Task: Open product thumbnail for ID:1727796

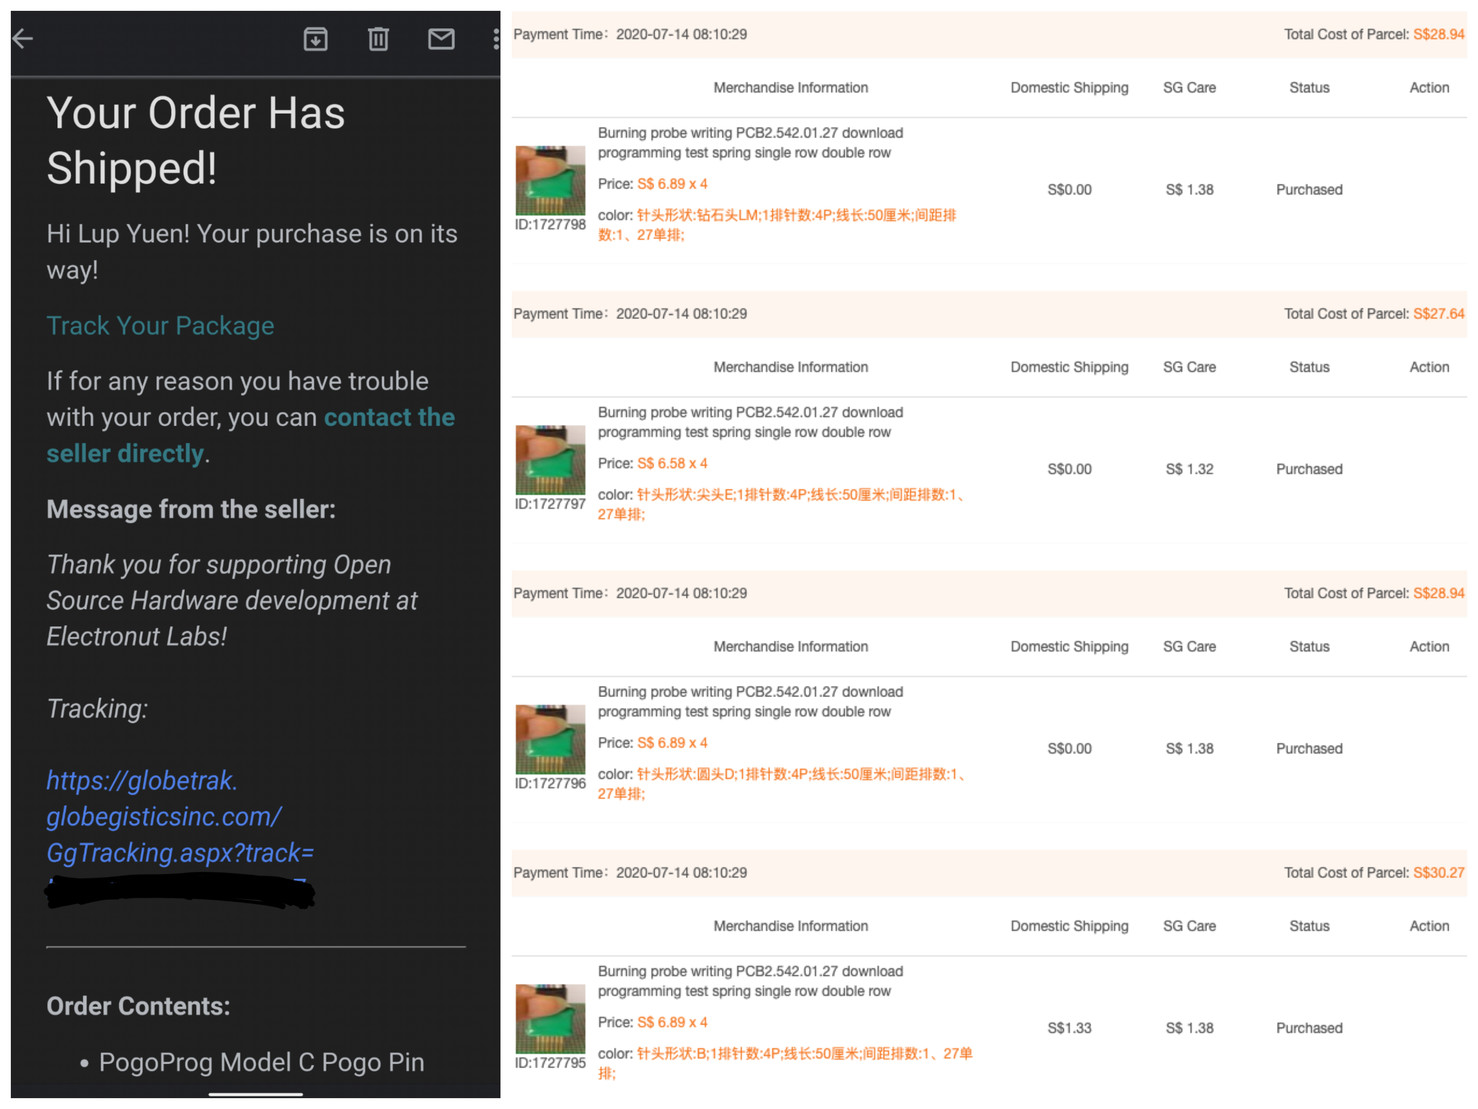Action: tap(550, 739)
